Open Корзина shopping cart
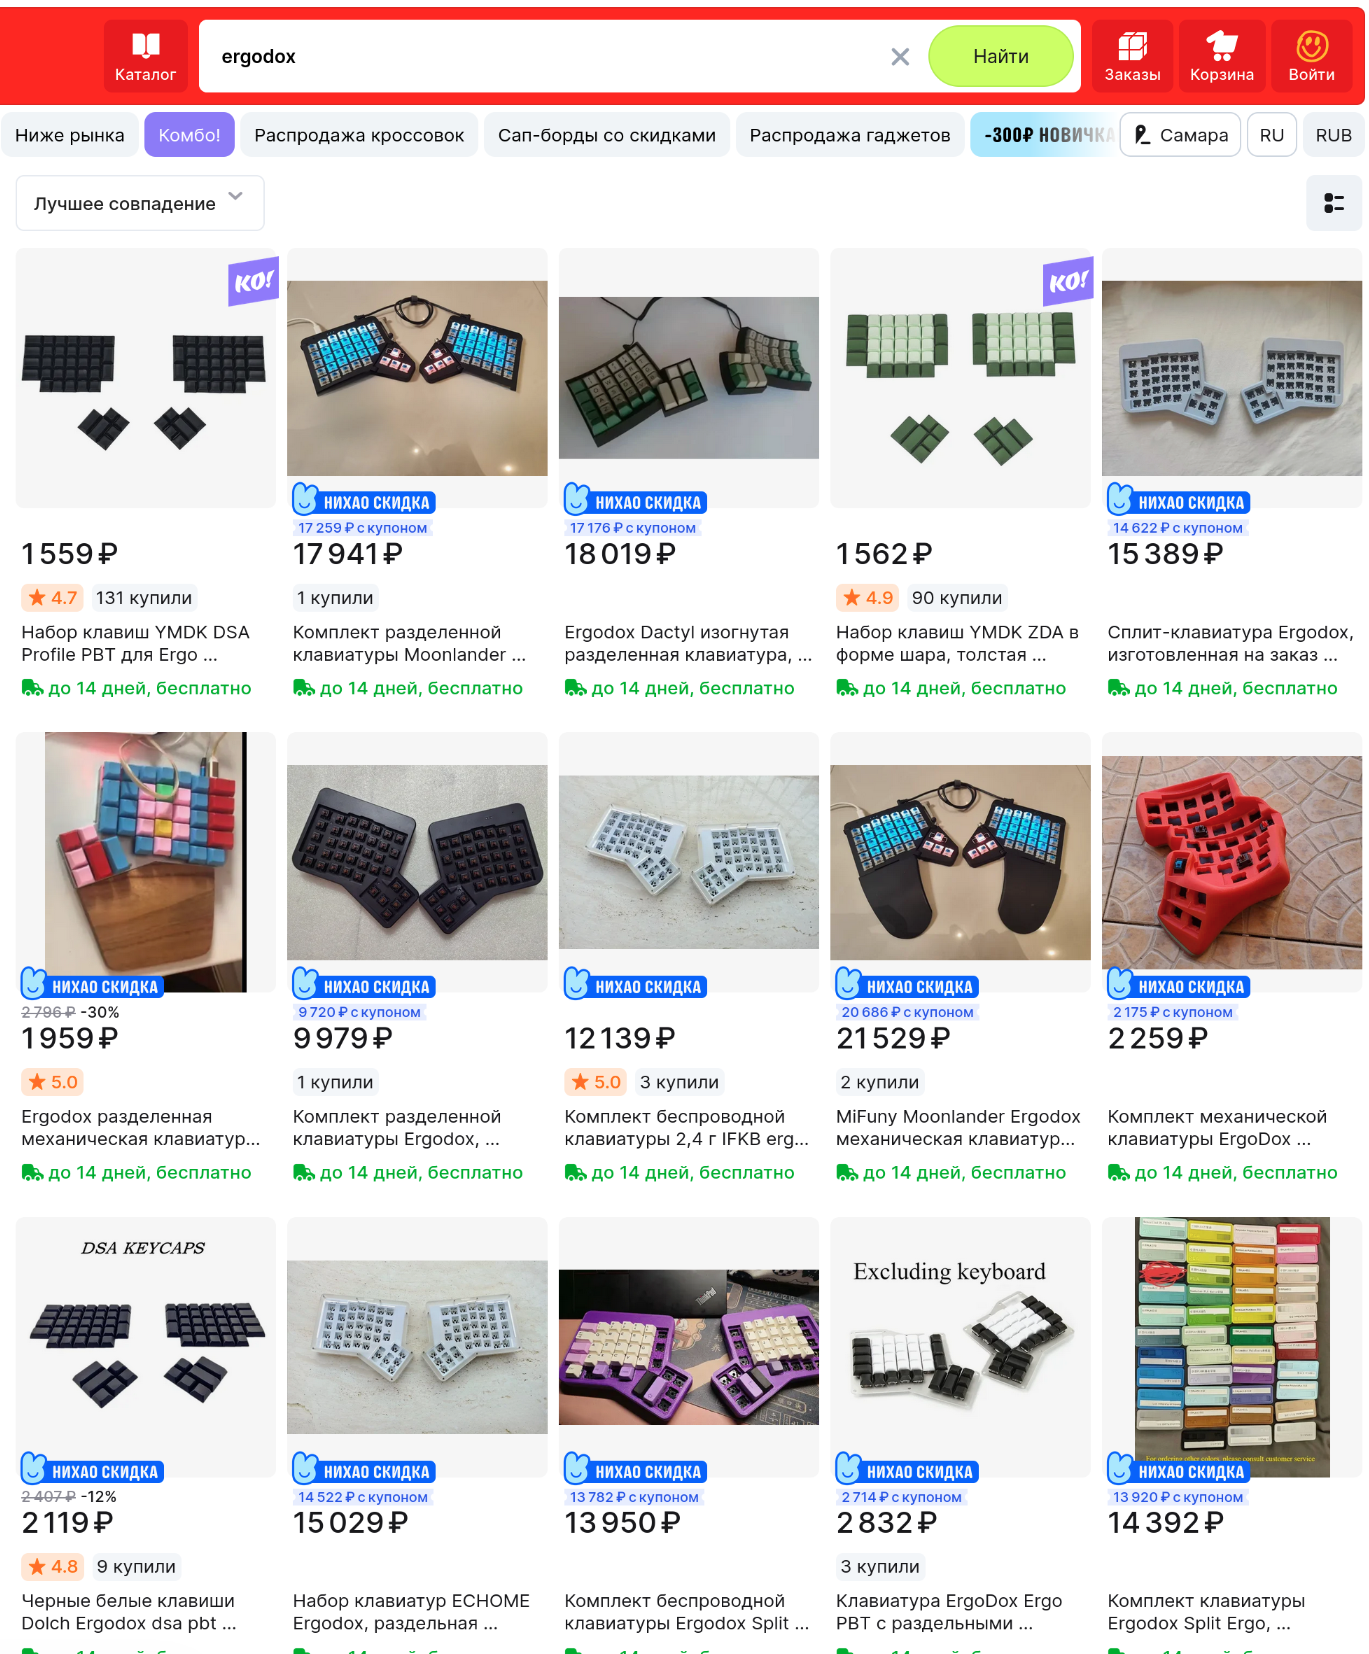This screenshot has width=1369, height=1654. point(1221,56)
